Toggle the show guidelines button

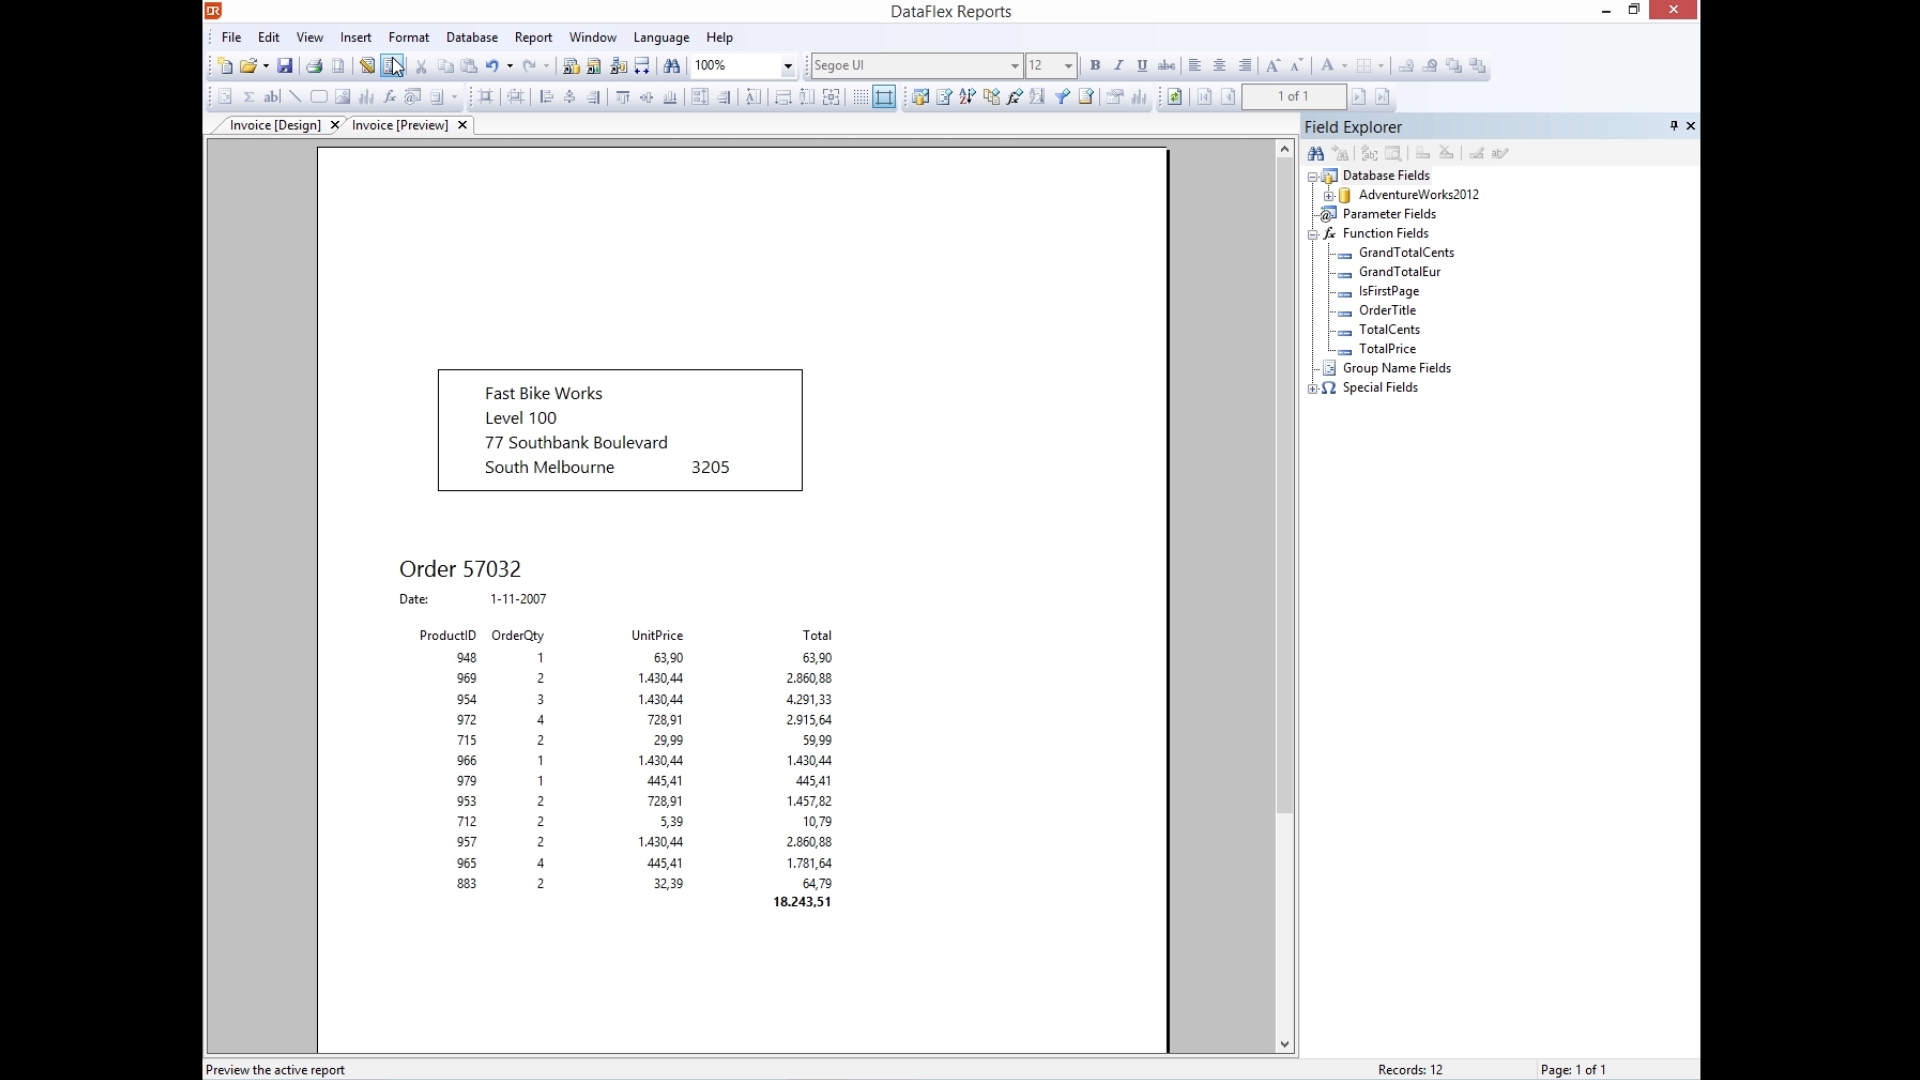point(884,97)
